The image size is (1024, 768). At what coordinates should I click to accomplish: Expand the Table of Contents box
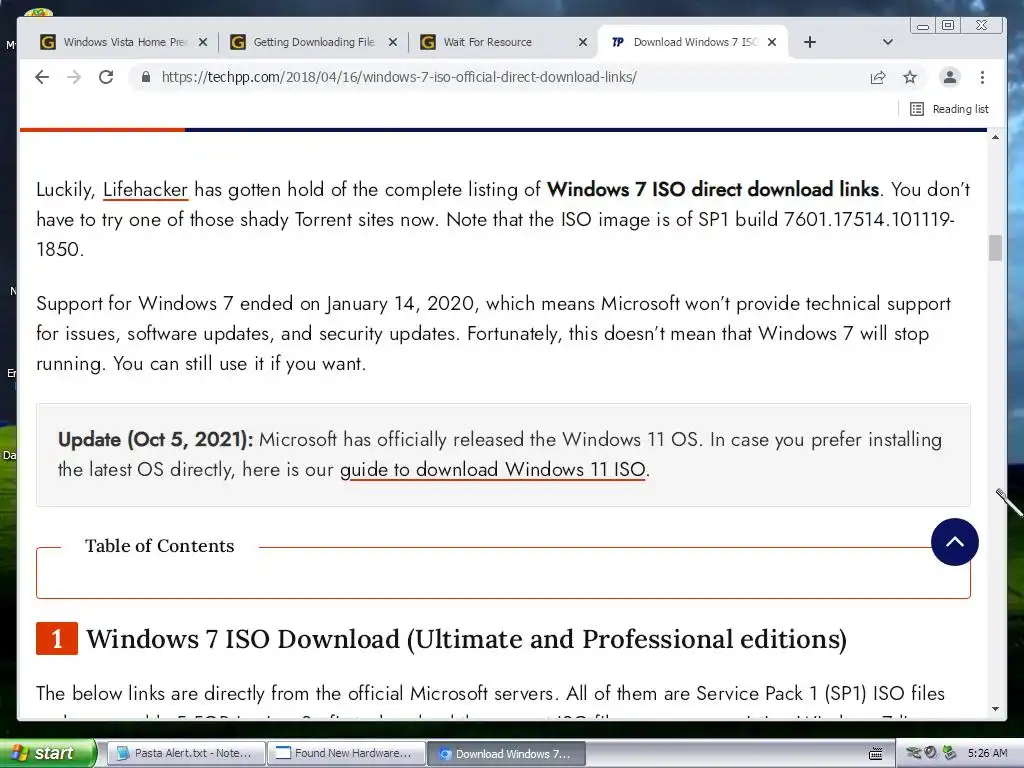pos(503,572)
